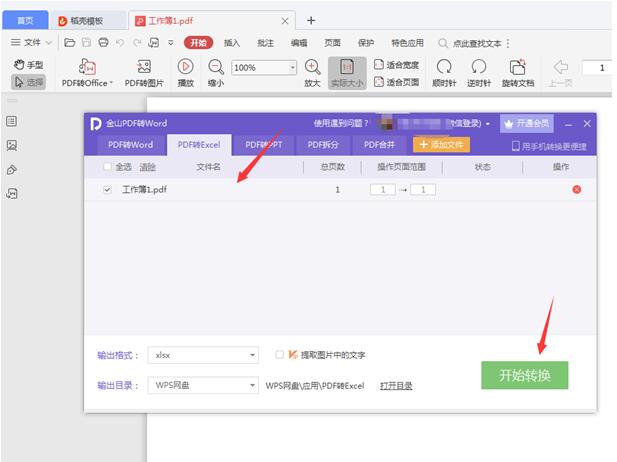This screenshot has width=617, height=462.
Task: Open the PDF转Office converter
Action: [87, 73]
